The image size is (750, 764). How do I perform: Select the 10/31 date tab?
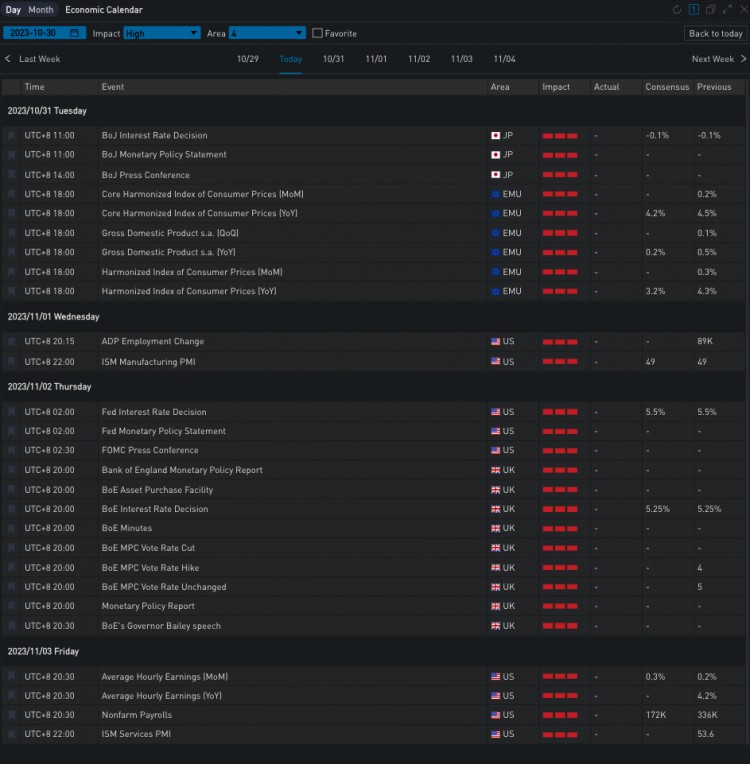pos(333,59)
